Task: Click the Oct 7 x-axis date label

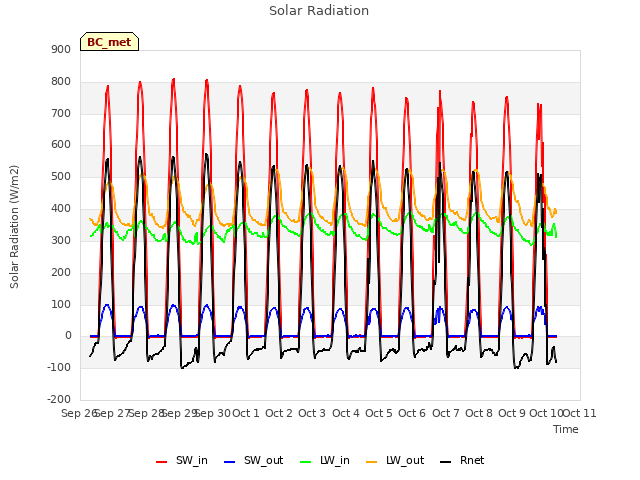Action: [446, 413]
